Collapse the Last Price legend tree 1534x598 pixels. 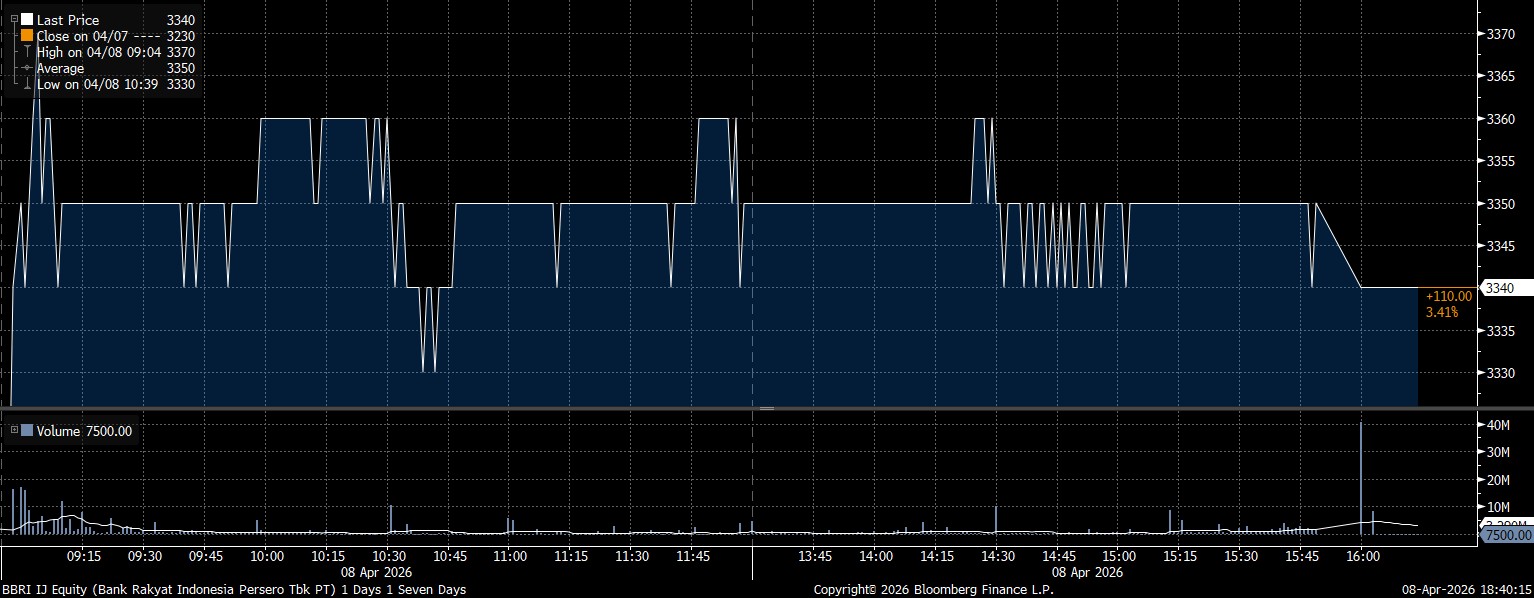(13, 20)
